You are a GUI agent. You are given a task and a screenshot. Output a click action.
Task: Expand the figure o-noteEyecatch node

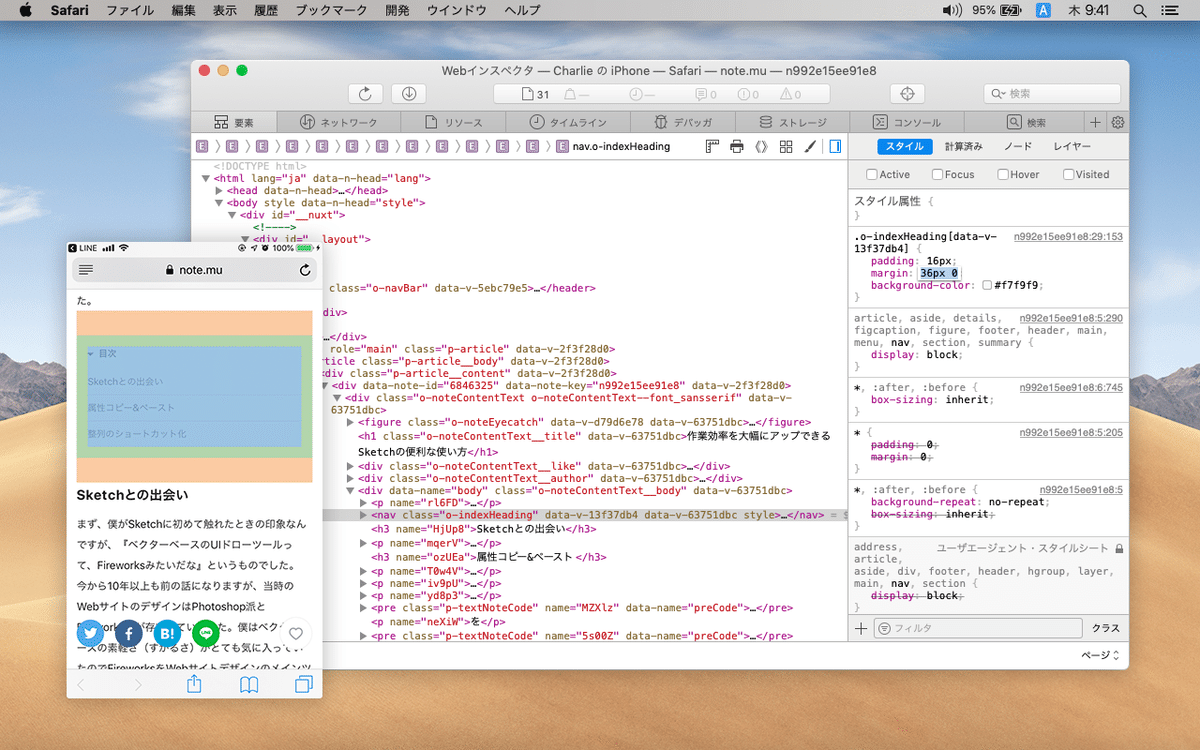pyautogui.click(x=350, y=422)
